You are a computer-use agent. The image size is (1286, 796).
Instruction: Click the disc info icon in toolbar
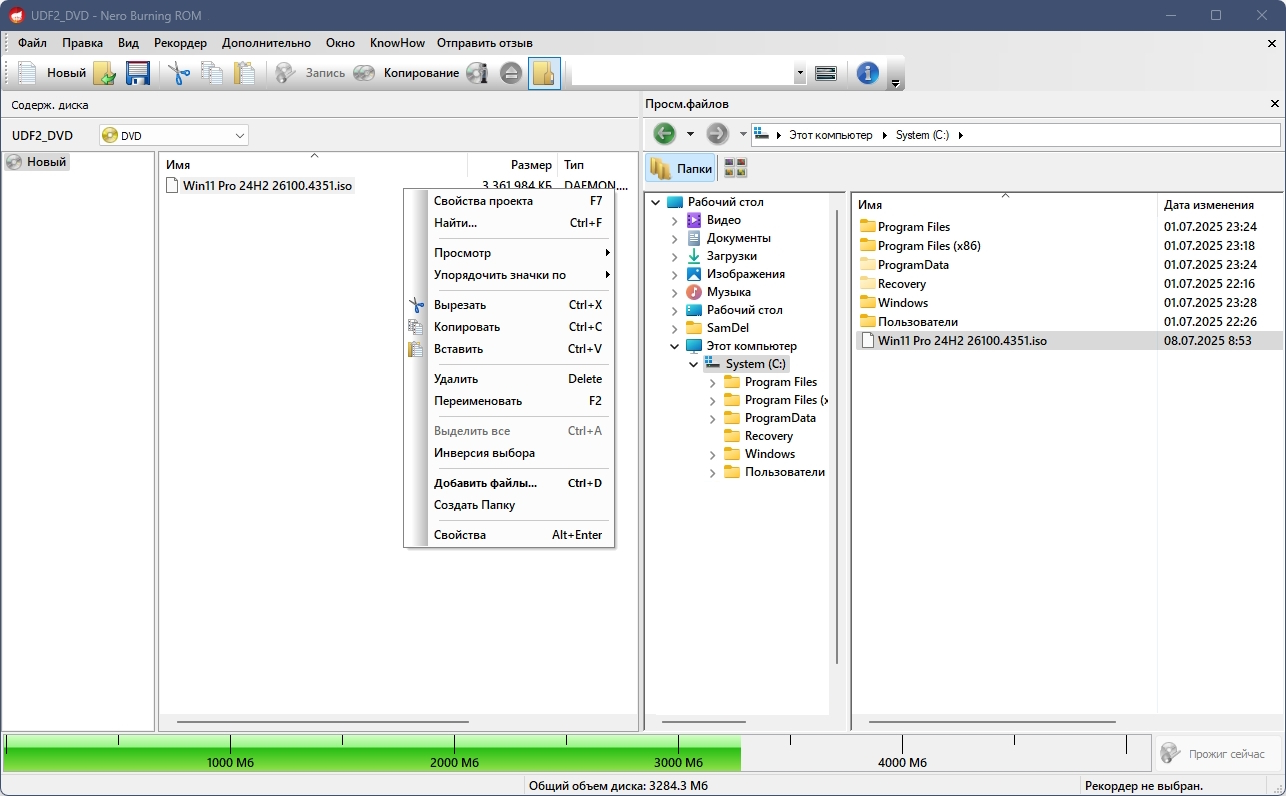click(x=478, y=73)
